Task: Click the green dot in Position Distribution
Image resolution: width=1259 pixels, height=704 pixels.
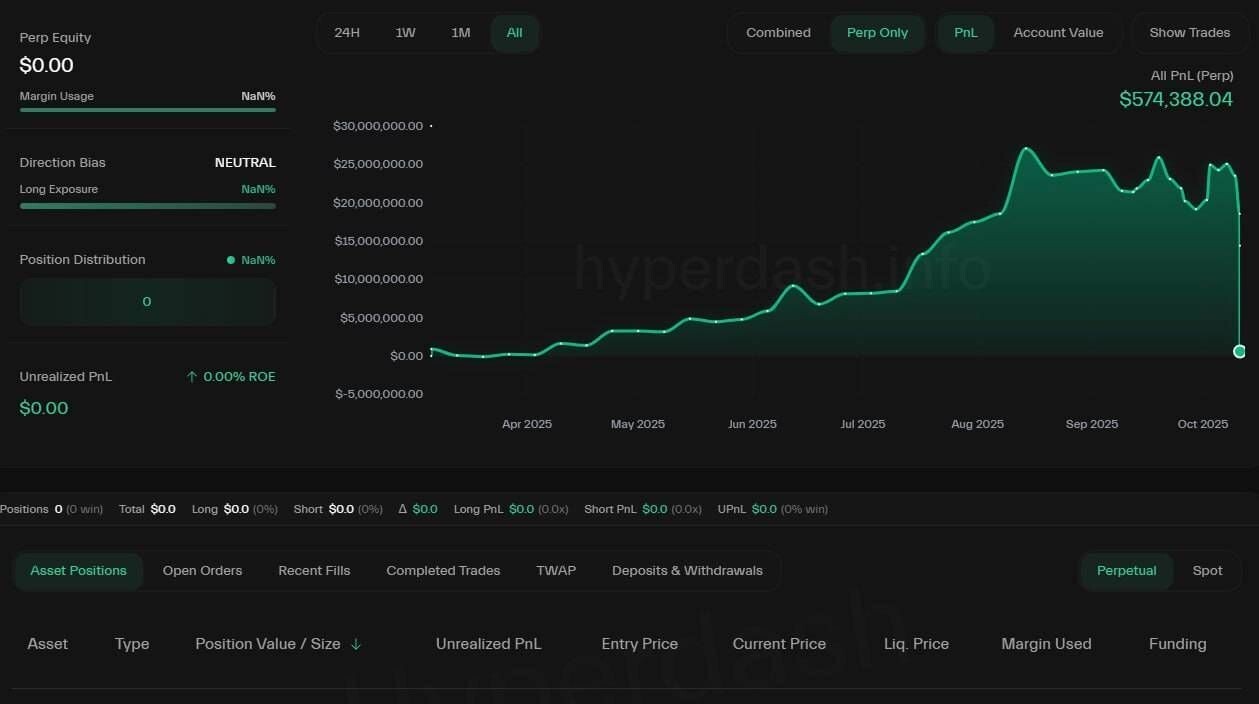Action: 231,260
